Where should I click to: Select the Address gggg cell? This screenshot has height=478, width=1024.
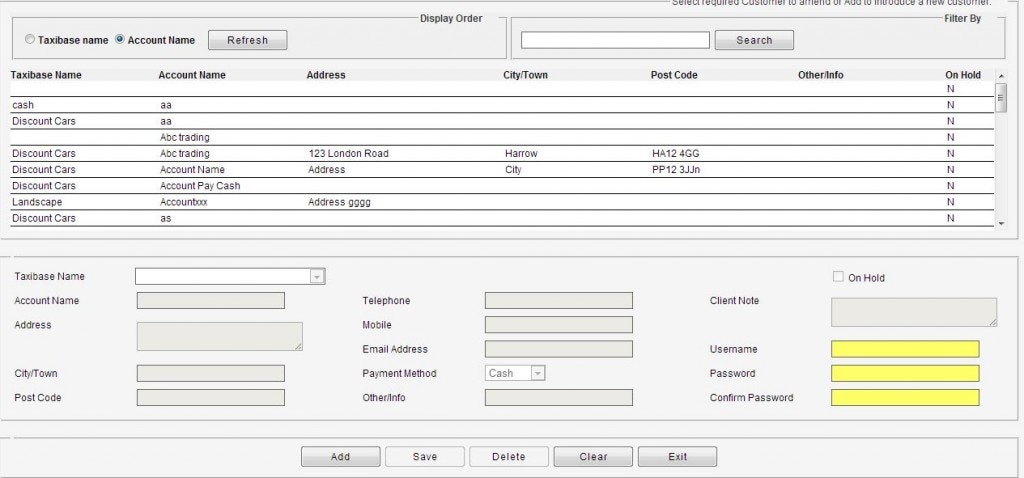point(339,202)
